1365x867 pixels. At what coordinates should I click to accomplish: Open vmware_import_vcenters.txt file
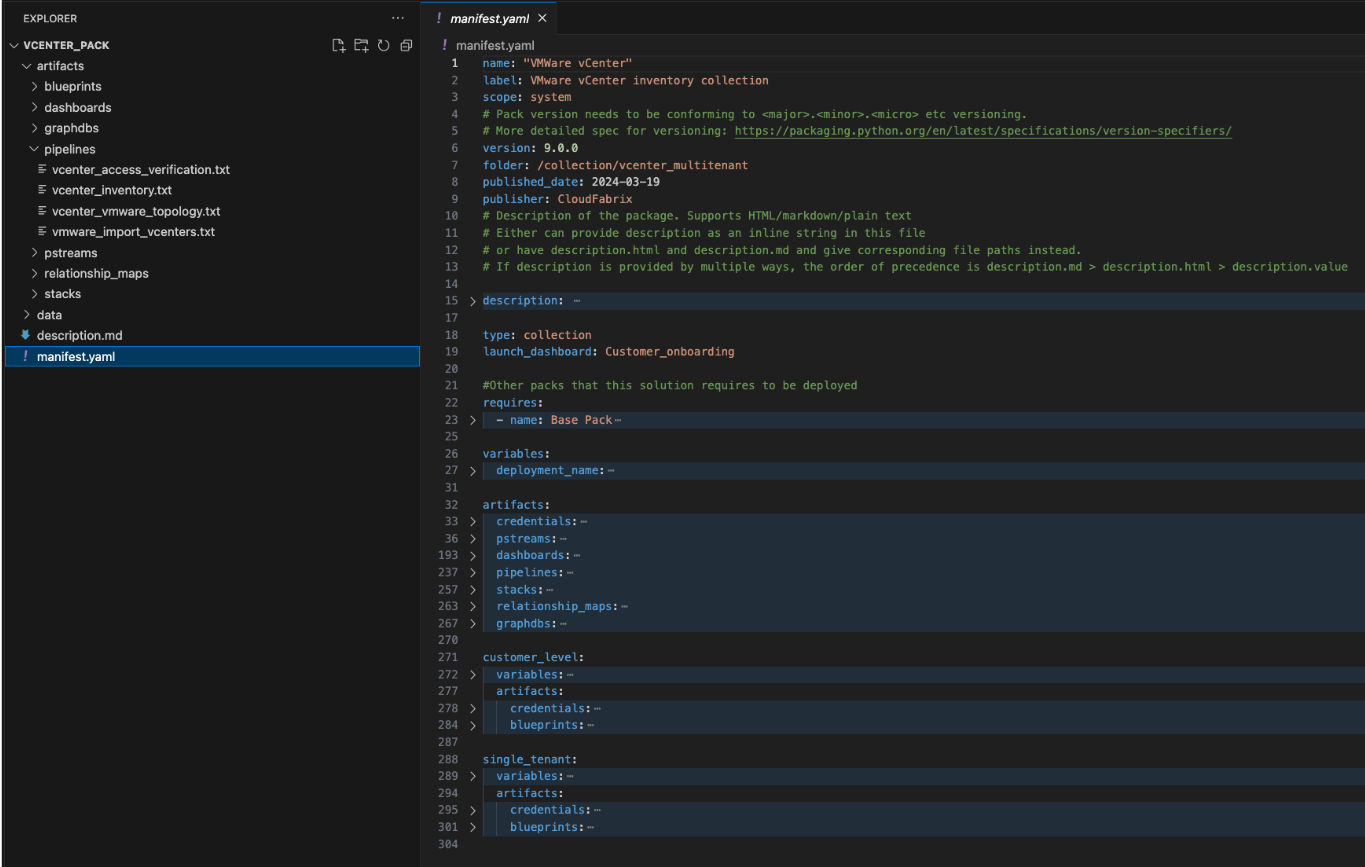click(133, 232)
